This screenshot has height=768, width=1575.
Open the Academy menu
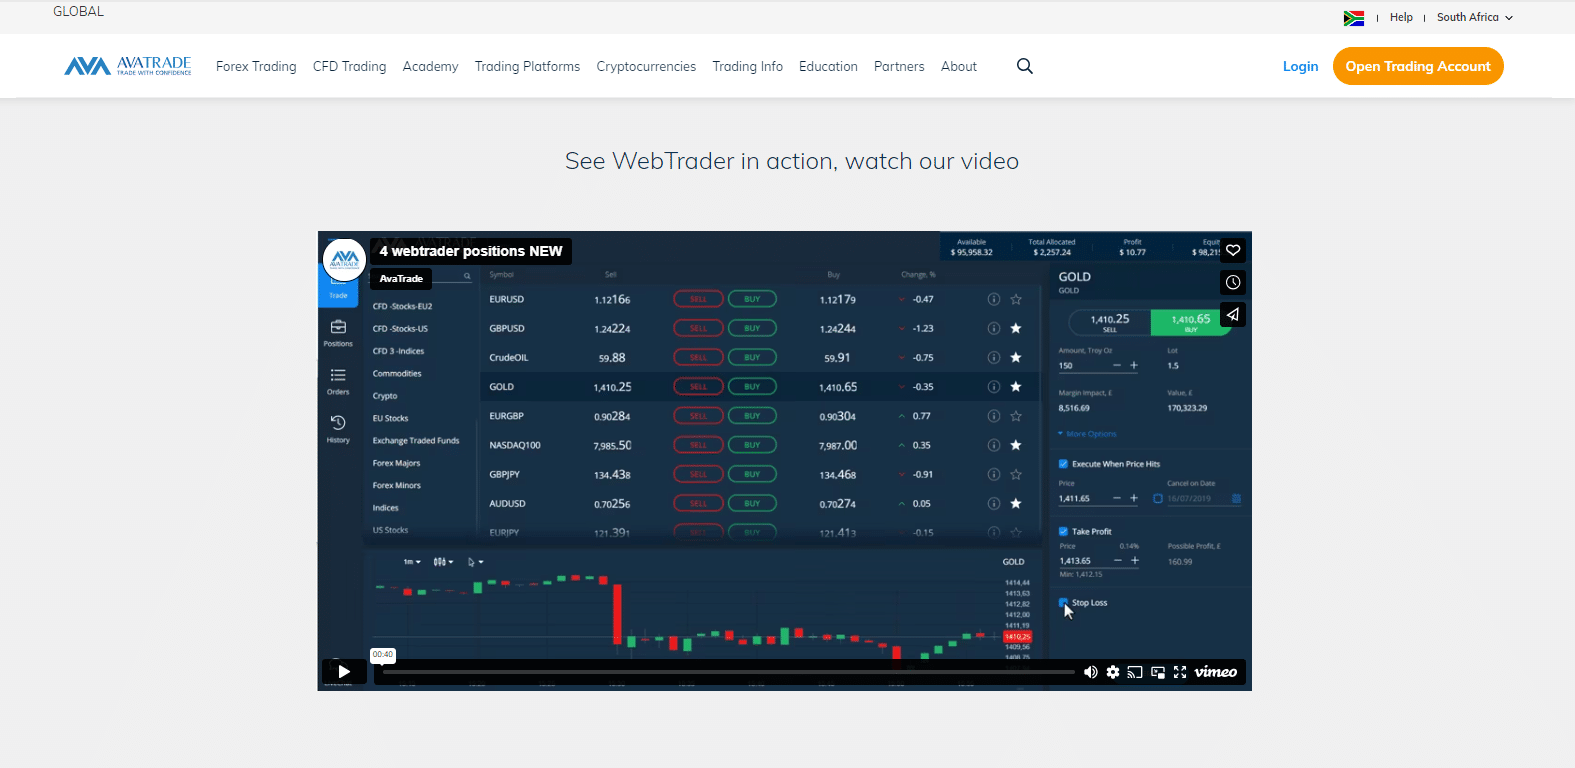[x=430, y=66]
